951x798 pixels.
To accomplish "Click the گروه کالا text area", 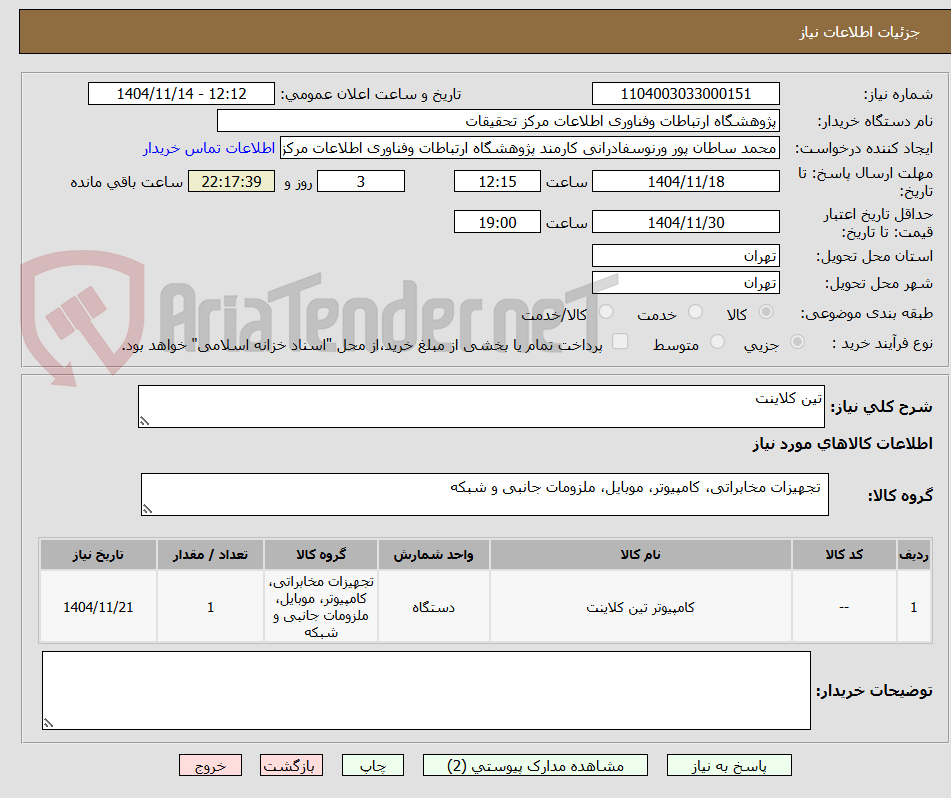I will click(x=485, y=495).
